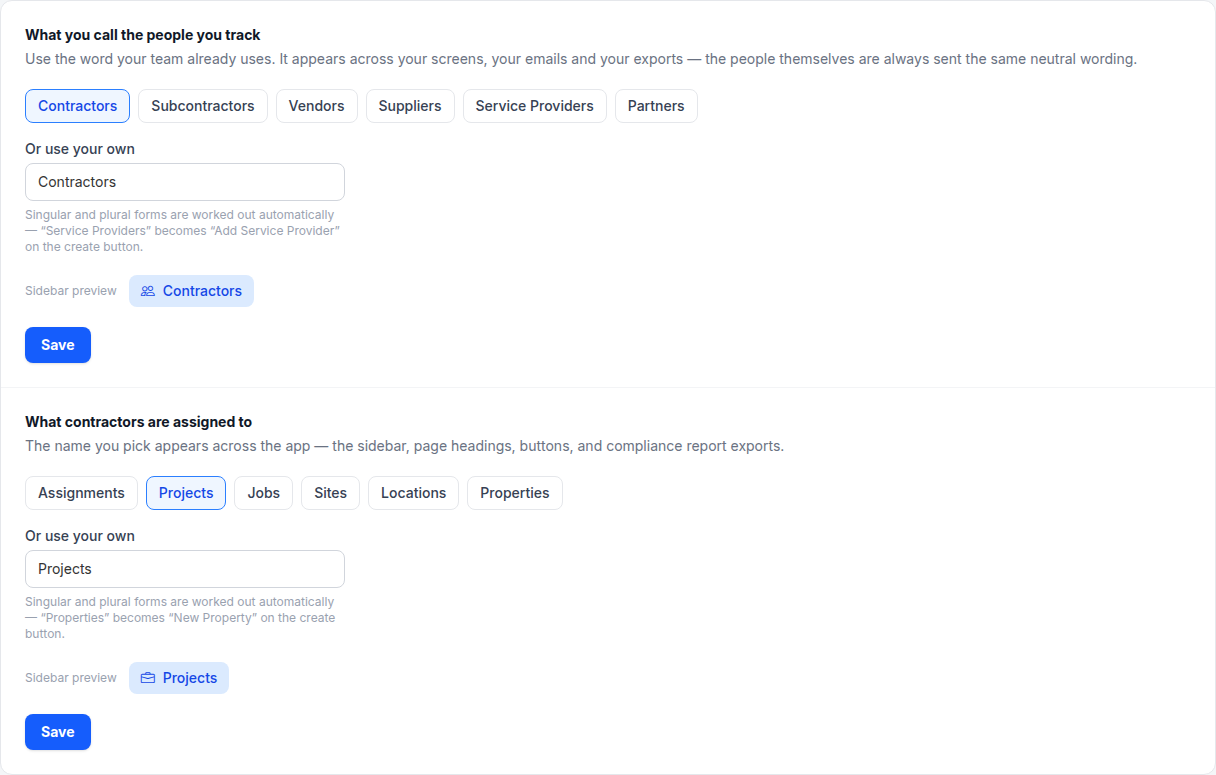Save the people naming section
This screenshot has width=1216, height=775.
point(58,345)
